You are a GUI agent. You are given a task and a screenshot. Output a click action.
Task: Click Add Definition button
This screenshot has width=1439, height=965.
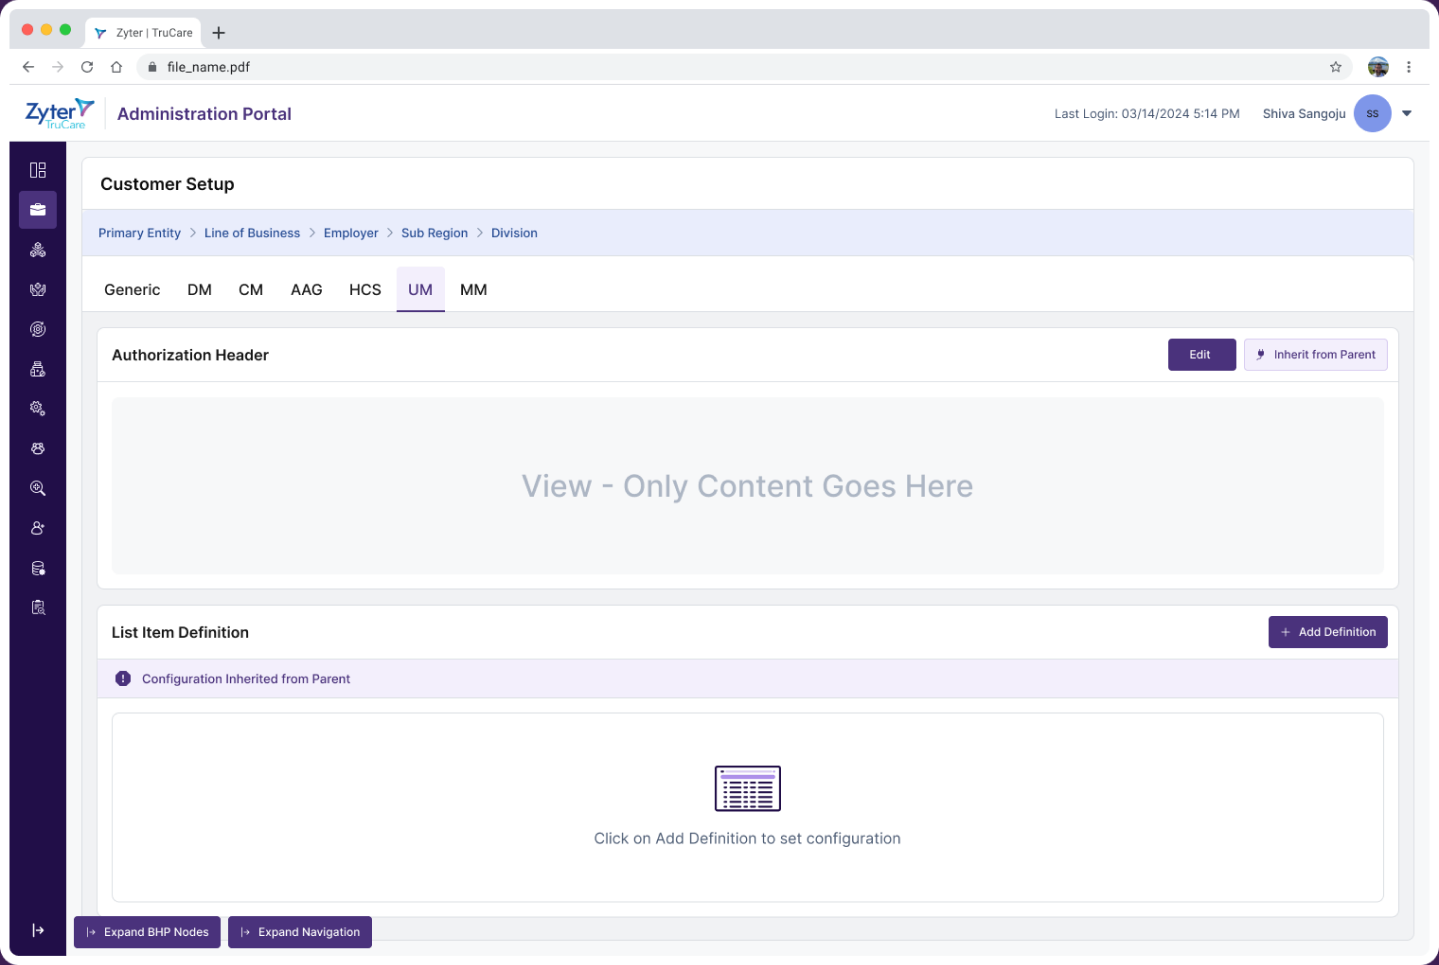pyautogui.click(x=1328, y=632)
